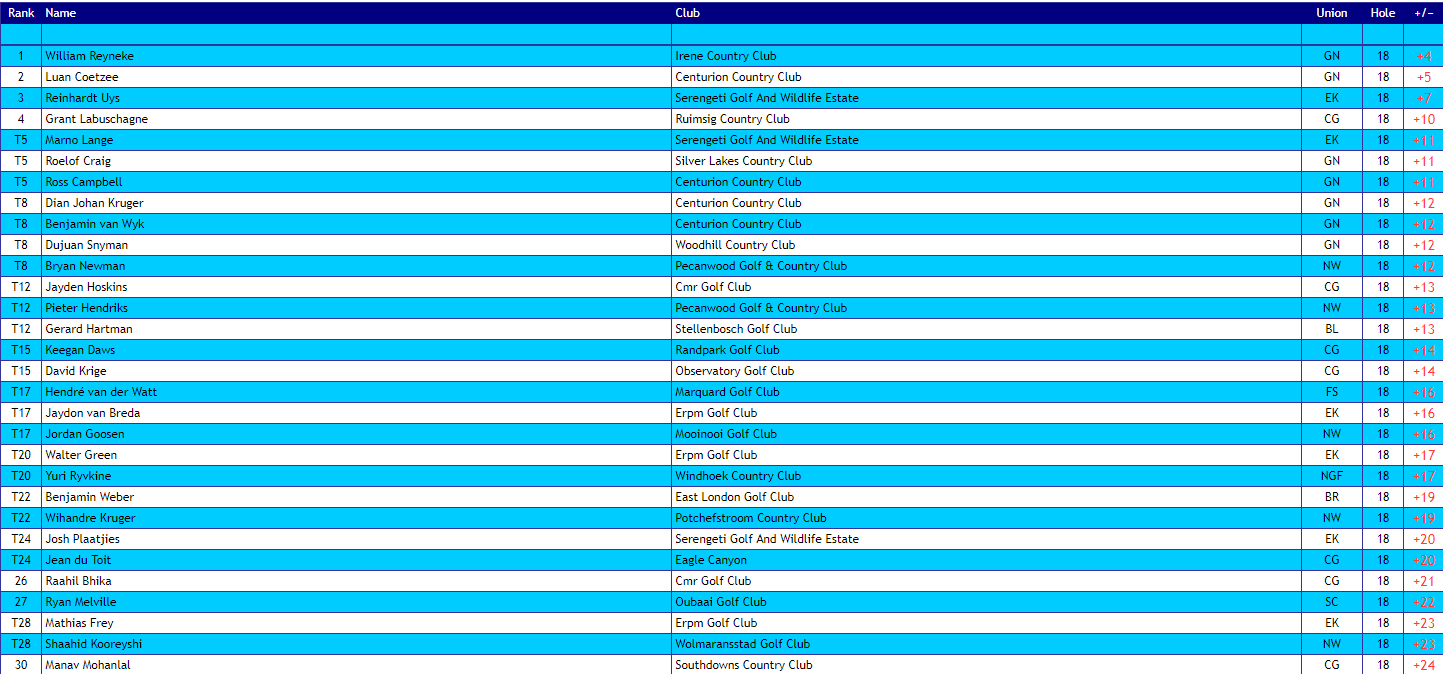The width and height of the screenshot is (1443, 674).
Task: Click the +24 score cell
Action: (x=1424, y=665)
